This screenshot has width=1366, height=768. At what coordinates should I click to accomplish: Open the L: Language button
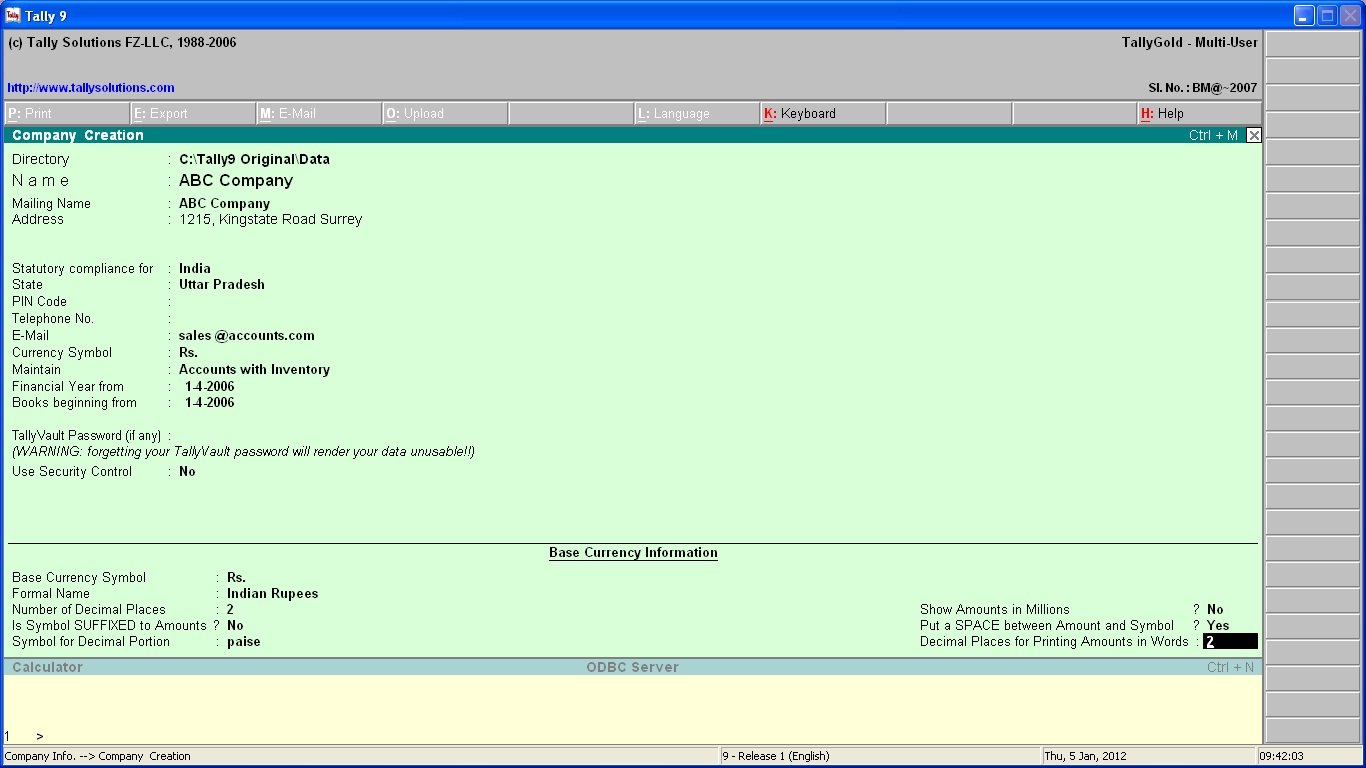[x=697, y=113]
